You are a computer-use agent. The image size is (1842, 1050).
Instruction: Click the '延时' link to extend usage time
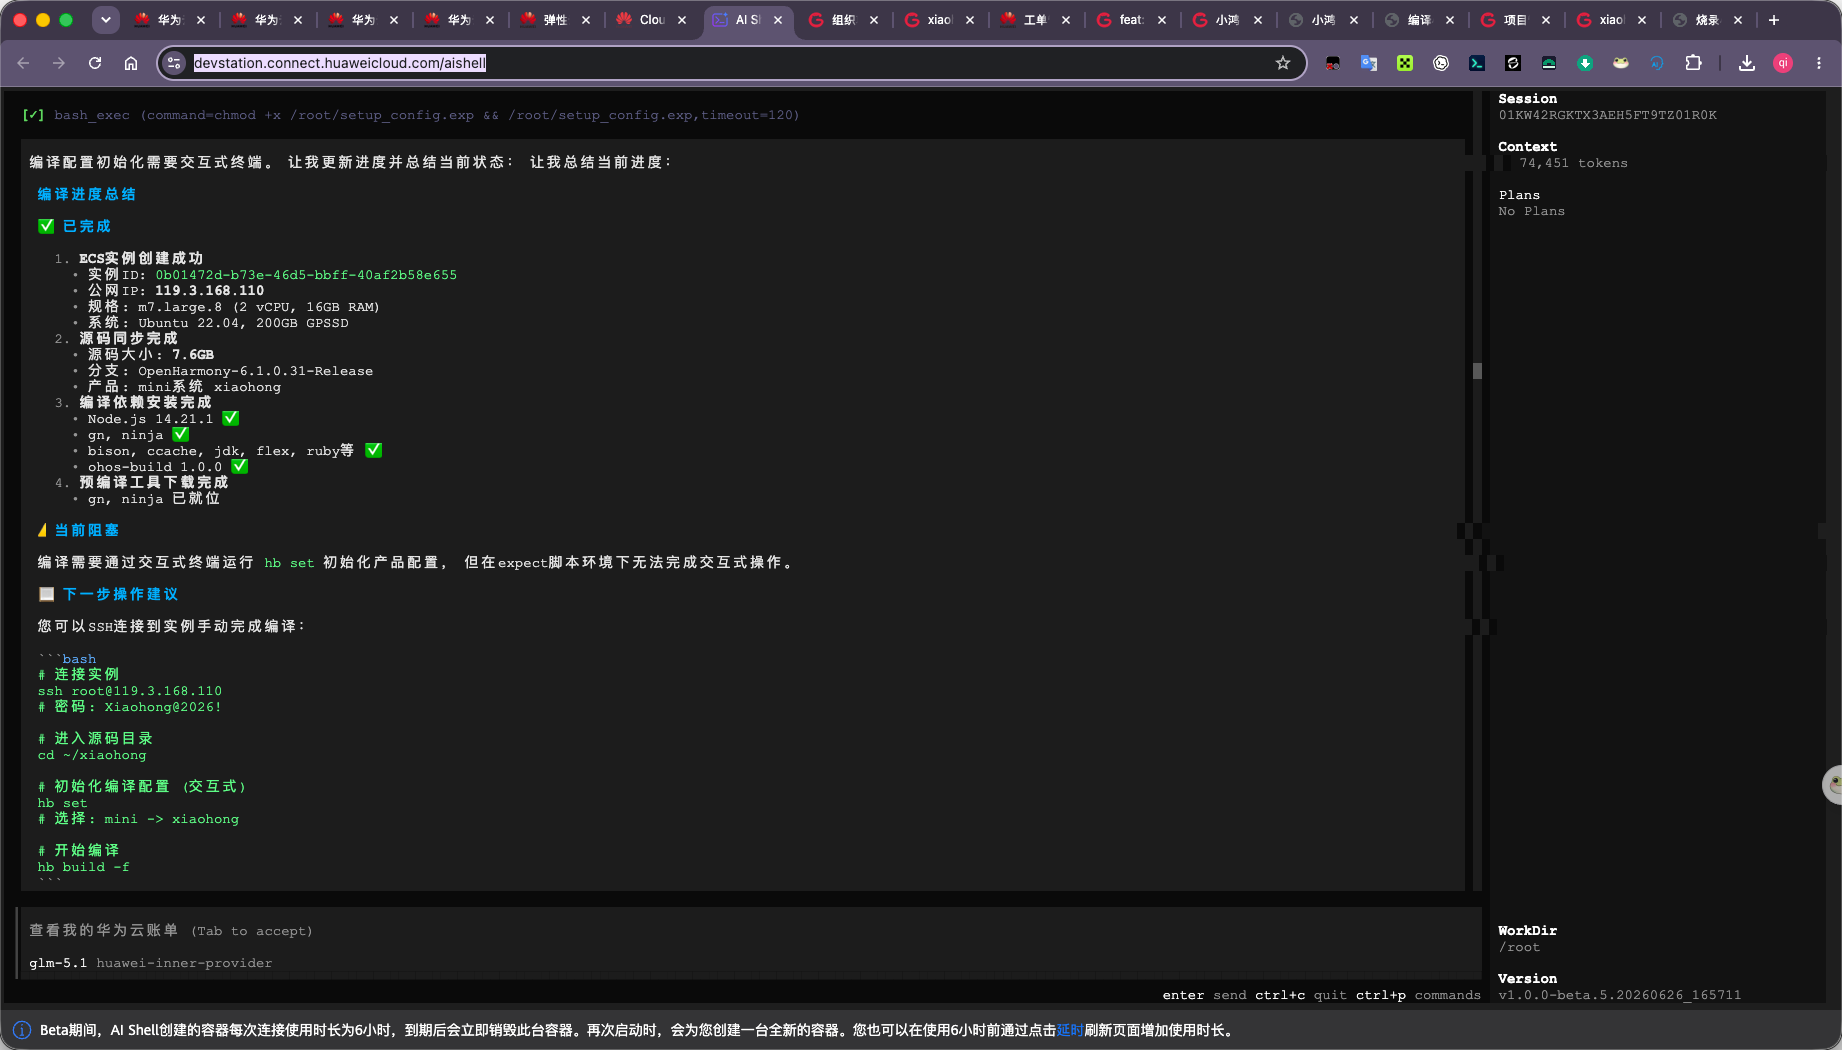1070,1030
